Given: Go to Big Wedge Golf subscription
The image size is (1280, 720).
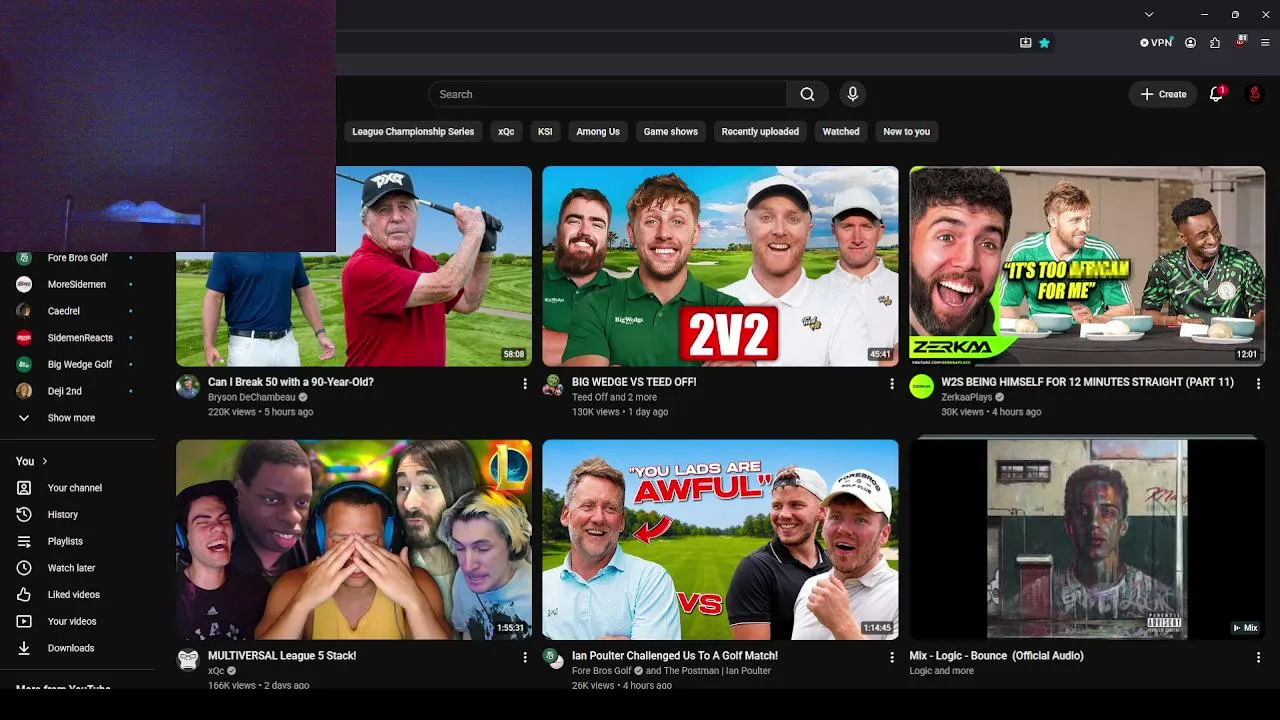Looking at the screenshot, I should pyautogui.click(x=78, y=364).
